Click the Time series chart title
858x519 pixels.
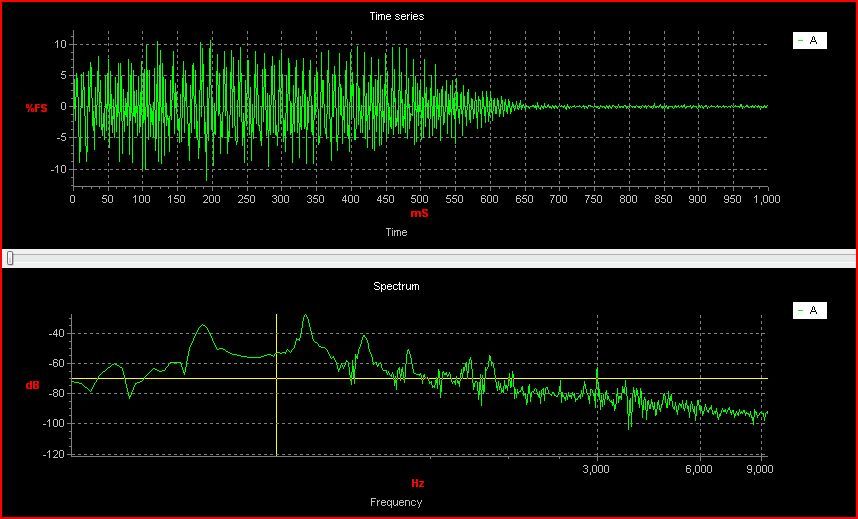click(397, 16)
